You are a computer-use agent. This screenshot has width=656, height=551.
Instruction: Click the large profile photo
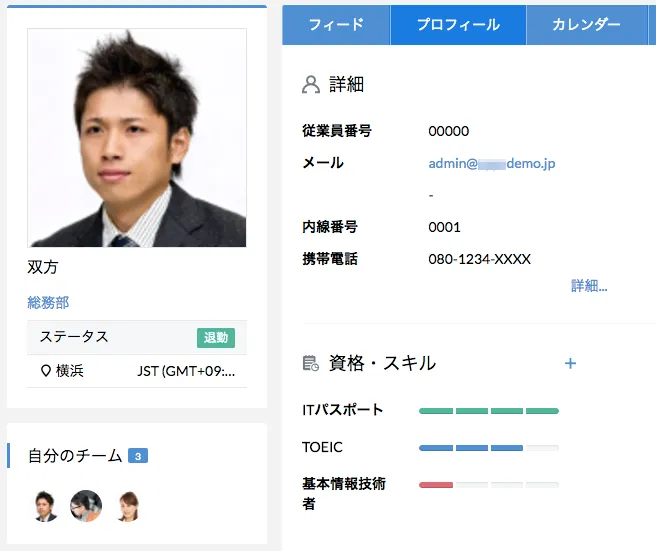click(x=137, y=138)
